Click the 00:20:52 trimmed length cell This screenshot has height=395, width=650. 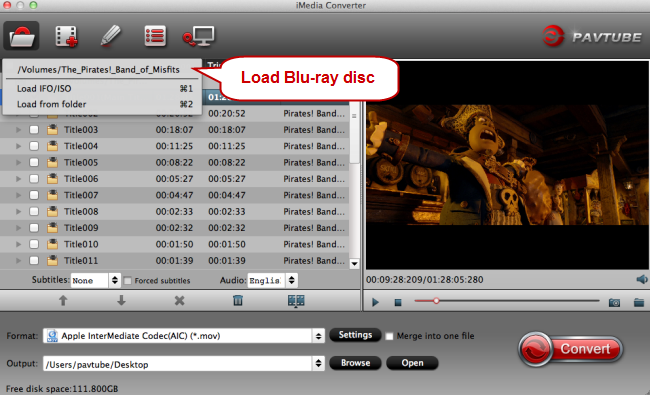pyautogui.click(x=227, y=114)
